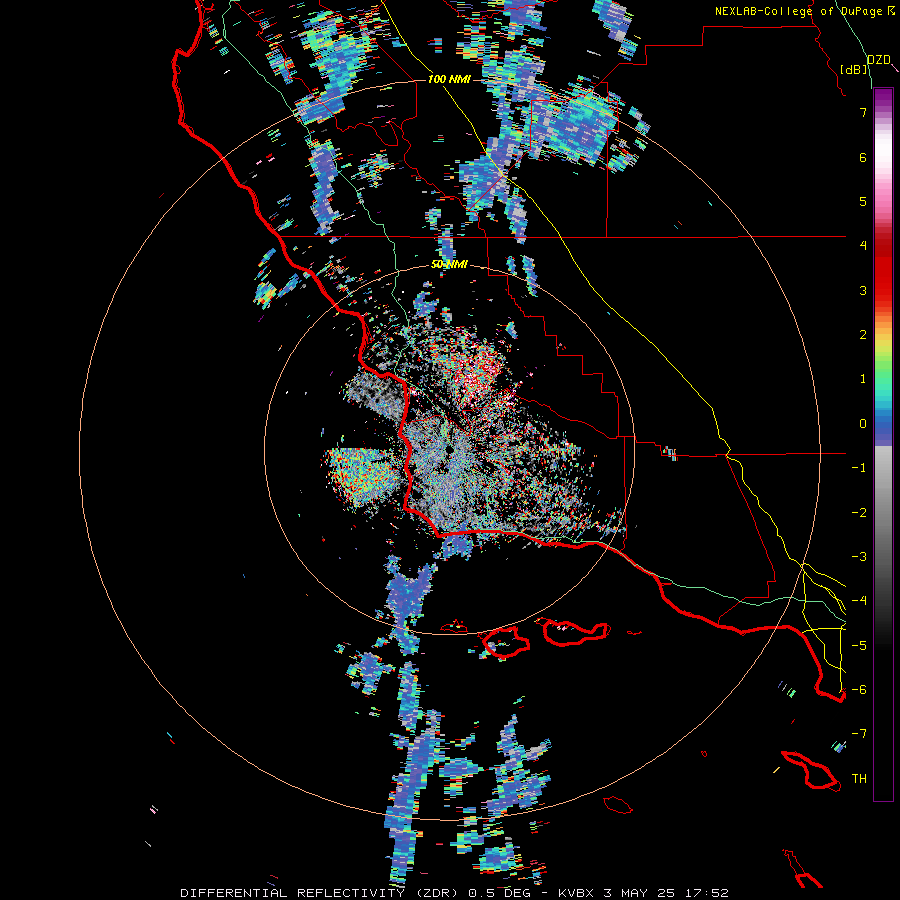
Task: Click the 4 value on color scale
Action: (x=863, y=246)
